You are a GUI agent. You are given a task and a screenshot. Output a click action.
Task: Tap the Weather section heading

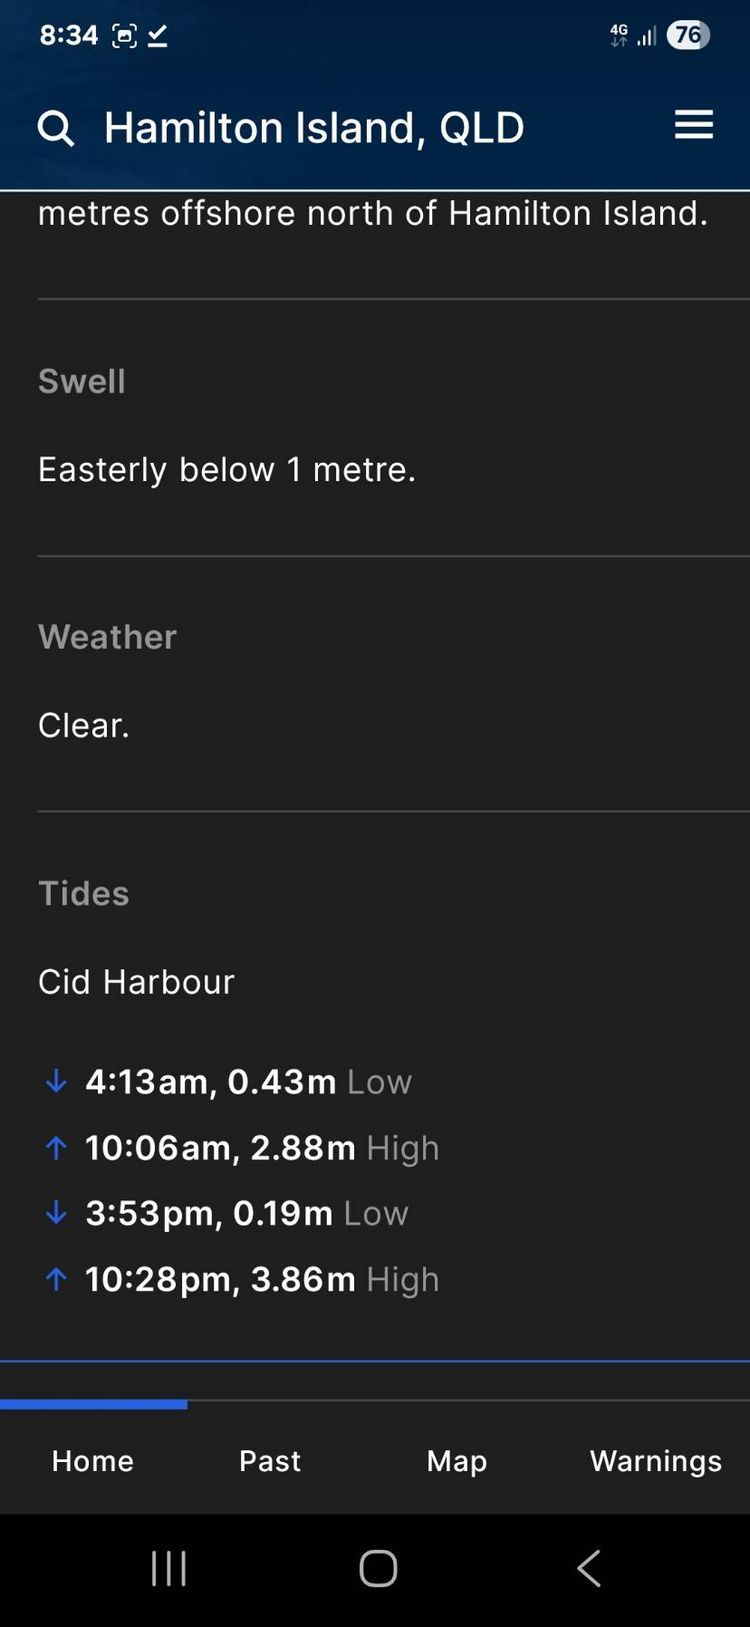(107, 637)
